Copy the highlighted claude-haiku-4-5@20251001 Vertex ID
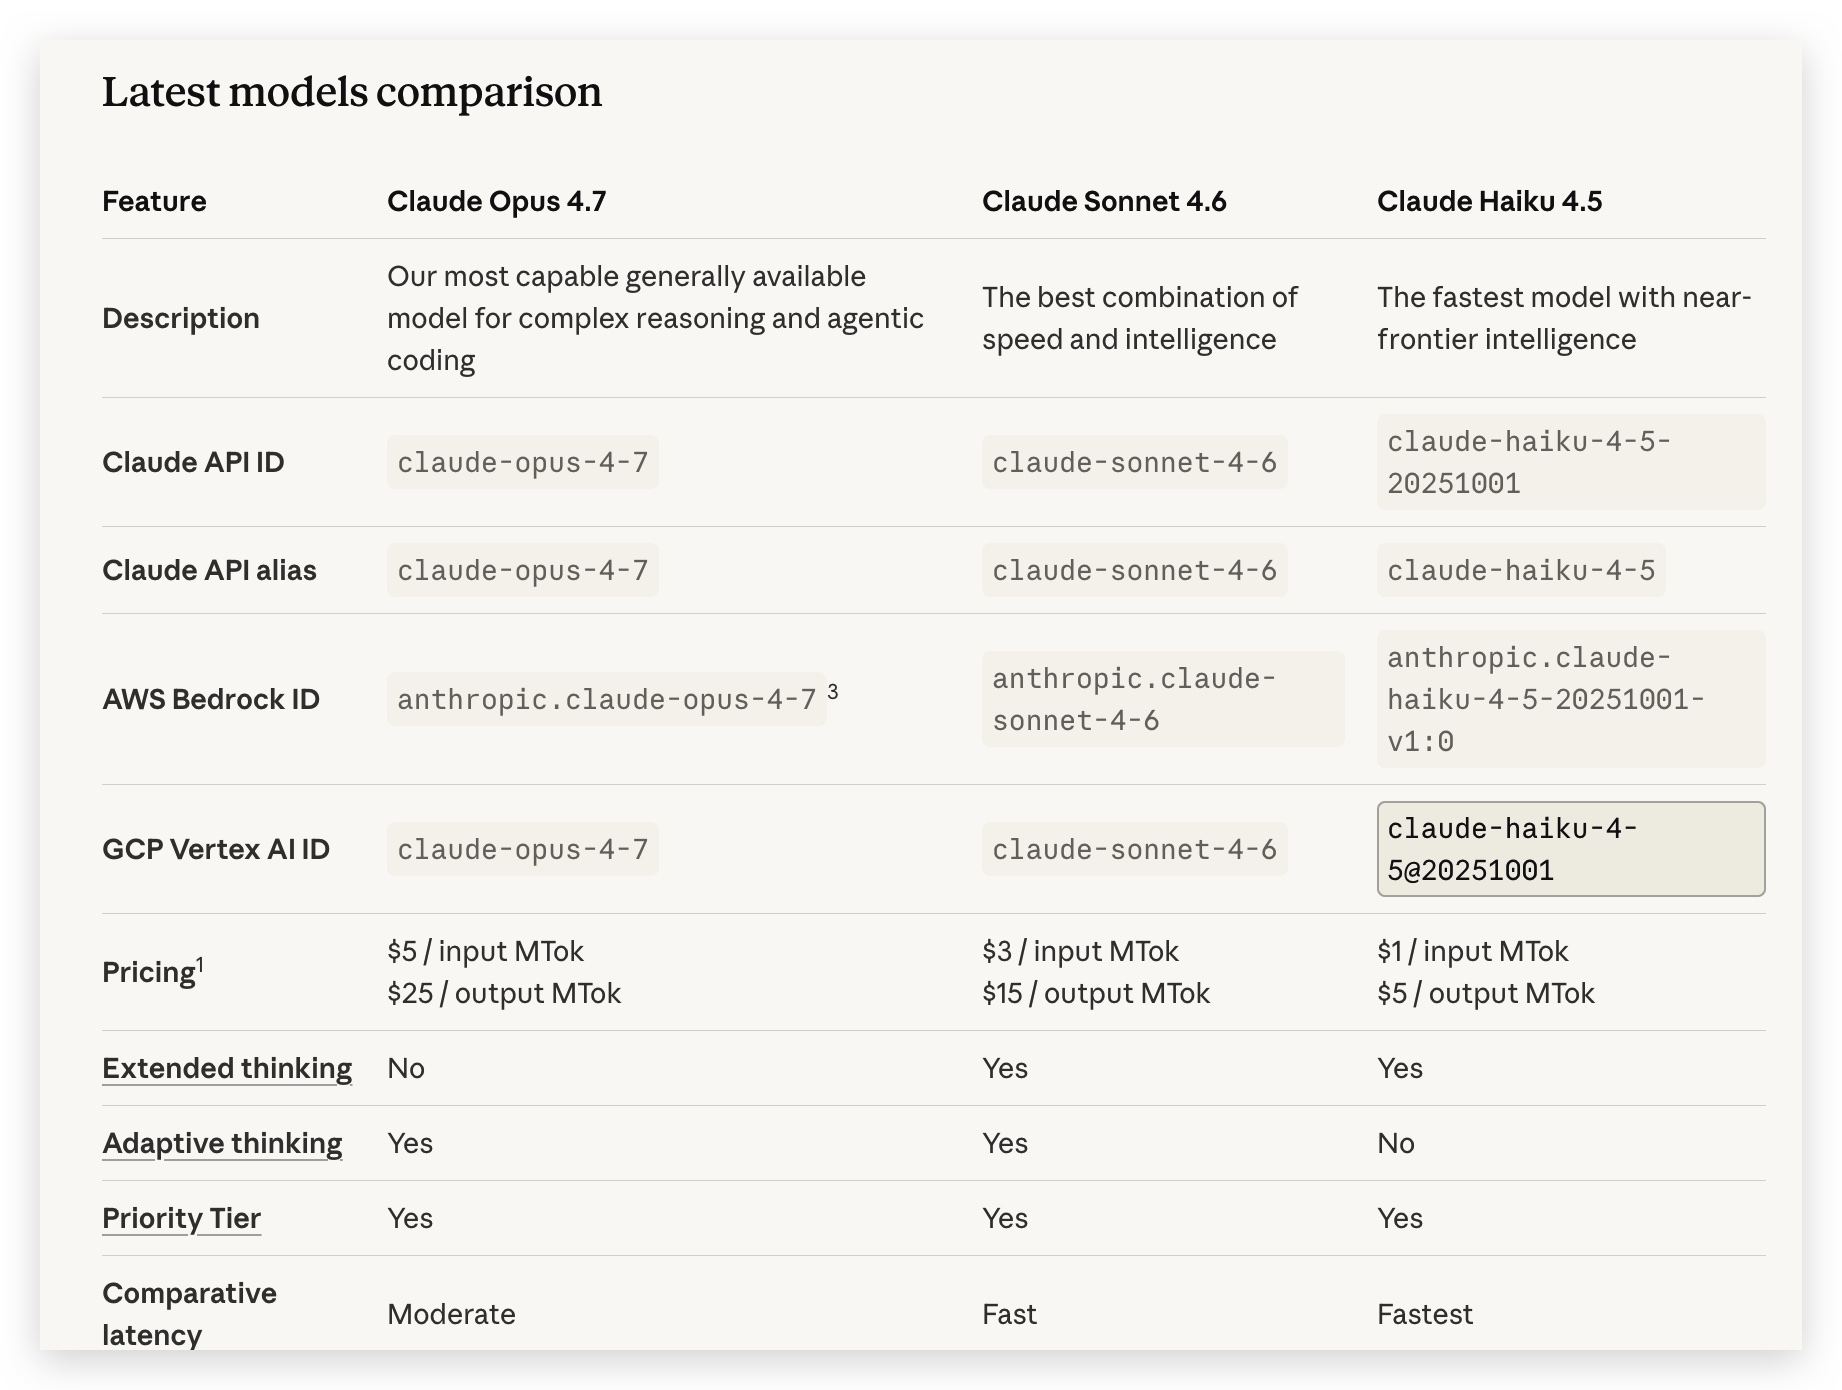The height and width of the screenshot is (1390, 1842). (x=1570, y=849)
